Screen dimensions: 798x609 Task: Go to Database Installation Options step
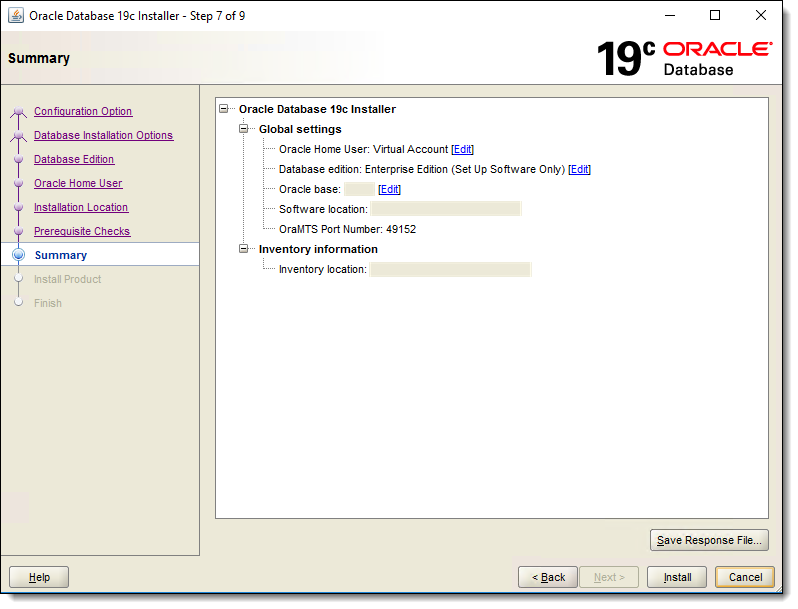point(103,135)
